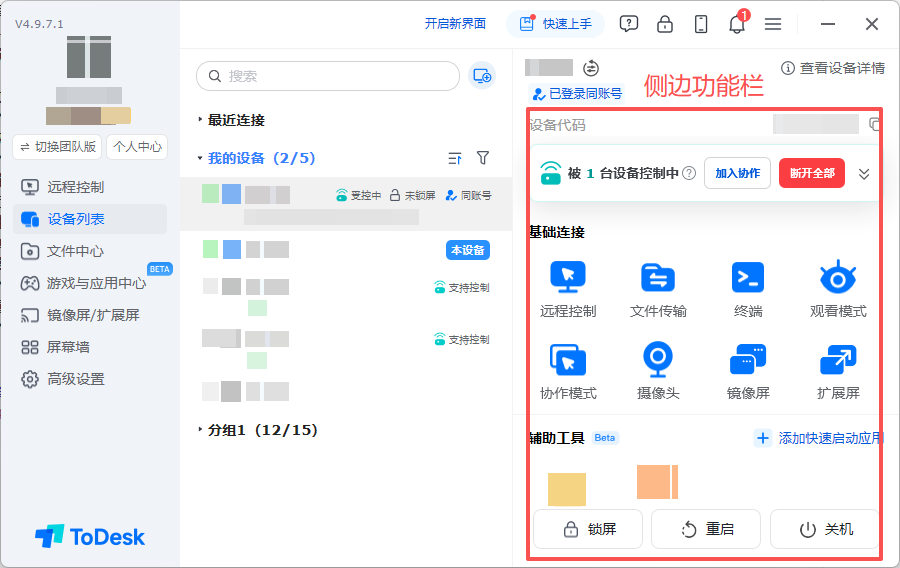Select the device row marked 受控中
Viewport: 900px width, 568px height.
click(x=346, y=204)
